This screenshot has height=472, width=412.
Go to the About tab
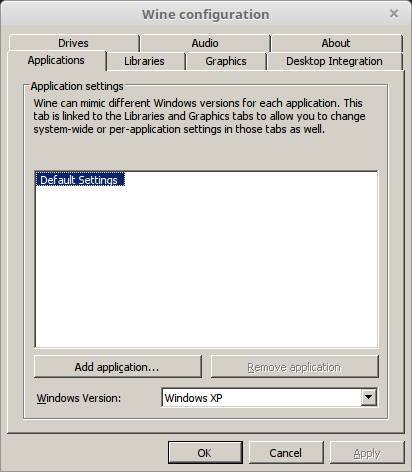[x=336, y=43]
